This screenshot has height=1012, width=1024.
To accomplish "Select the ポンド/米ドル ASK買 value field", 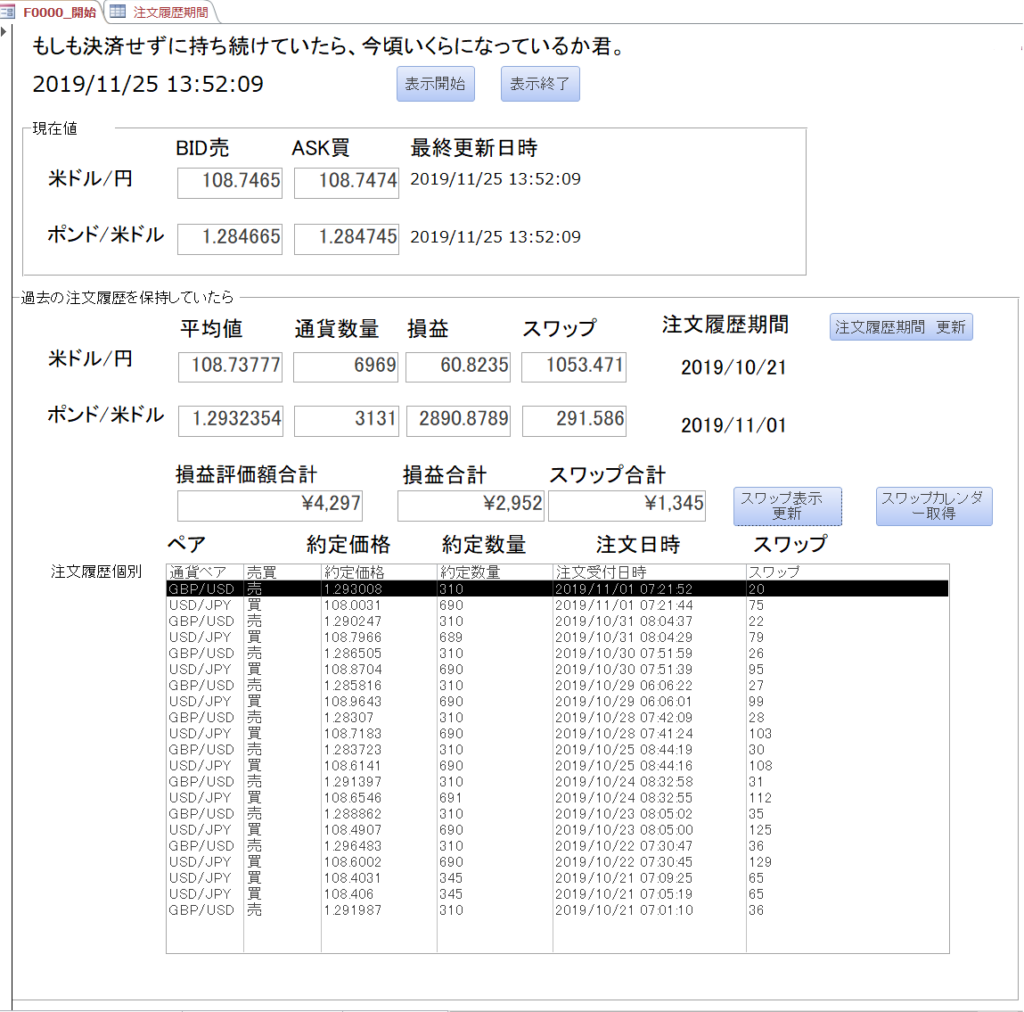I will (x=346, y=239).
